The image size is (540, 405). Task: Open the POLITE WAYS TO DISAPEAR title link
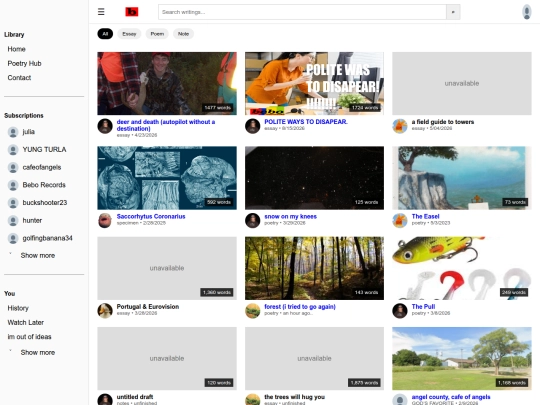click(x=306, y=122)
